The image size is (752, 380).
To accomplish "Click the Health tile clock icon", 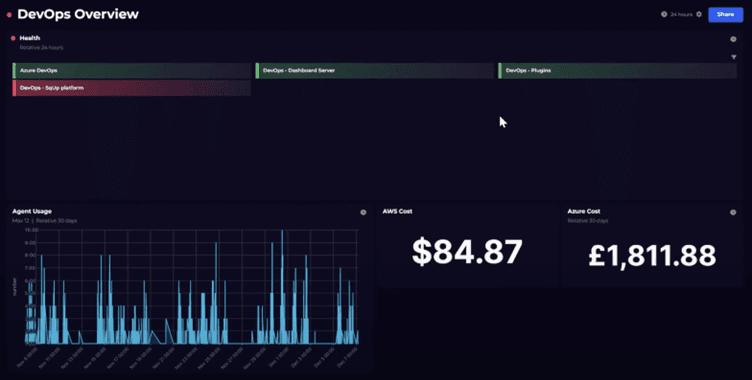I will point(733,39).
